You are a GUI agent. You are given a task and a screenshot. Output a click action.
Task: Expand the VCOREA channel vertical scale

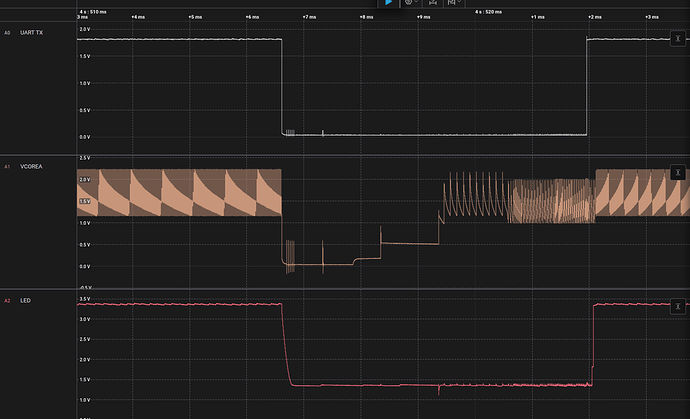click(678, 173)
